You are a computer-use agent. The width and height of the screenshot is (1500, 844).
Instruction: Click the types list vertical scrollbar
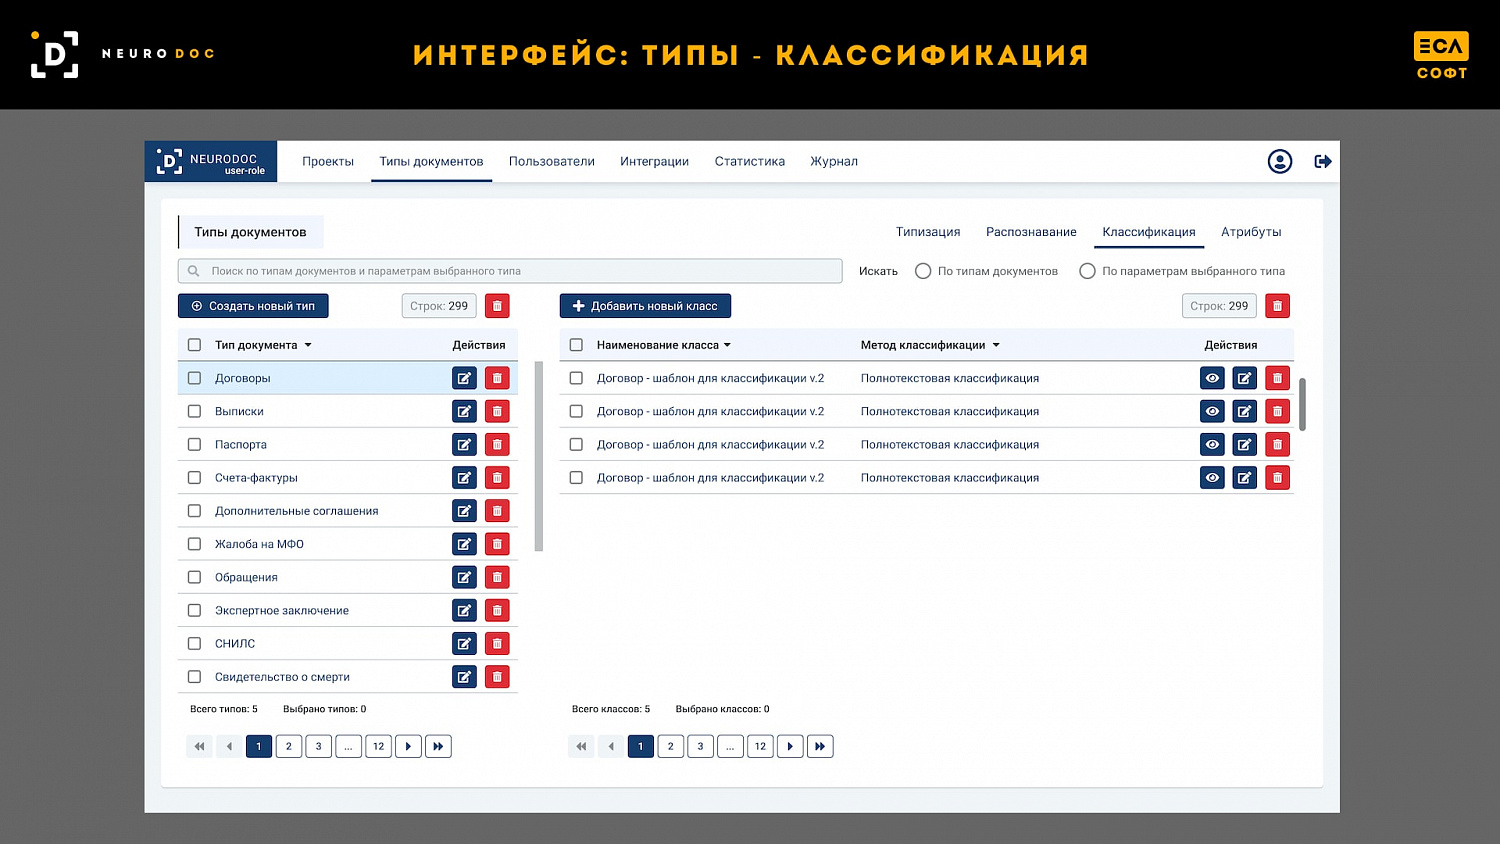coord(539,457)
